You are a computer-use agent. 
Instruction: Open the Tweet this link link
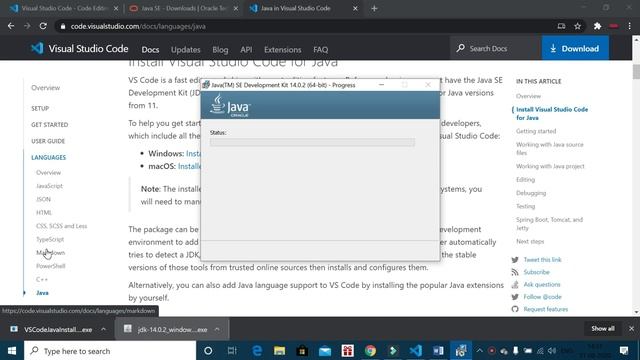pyautogui.click(x=542, y=260)
